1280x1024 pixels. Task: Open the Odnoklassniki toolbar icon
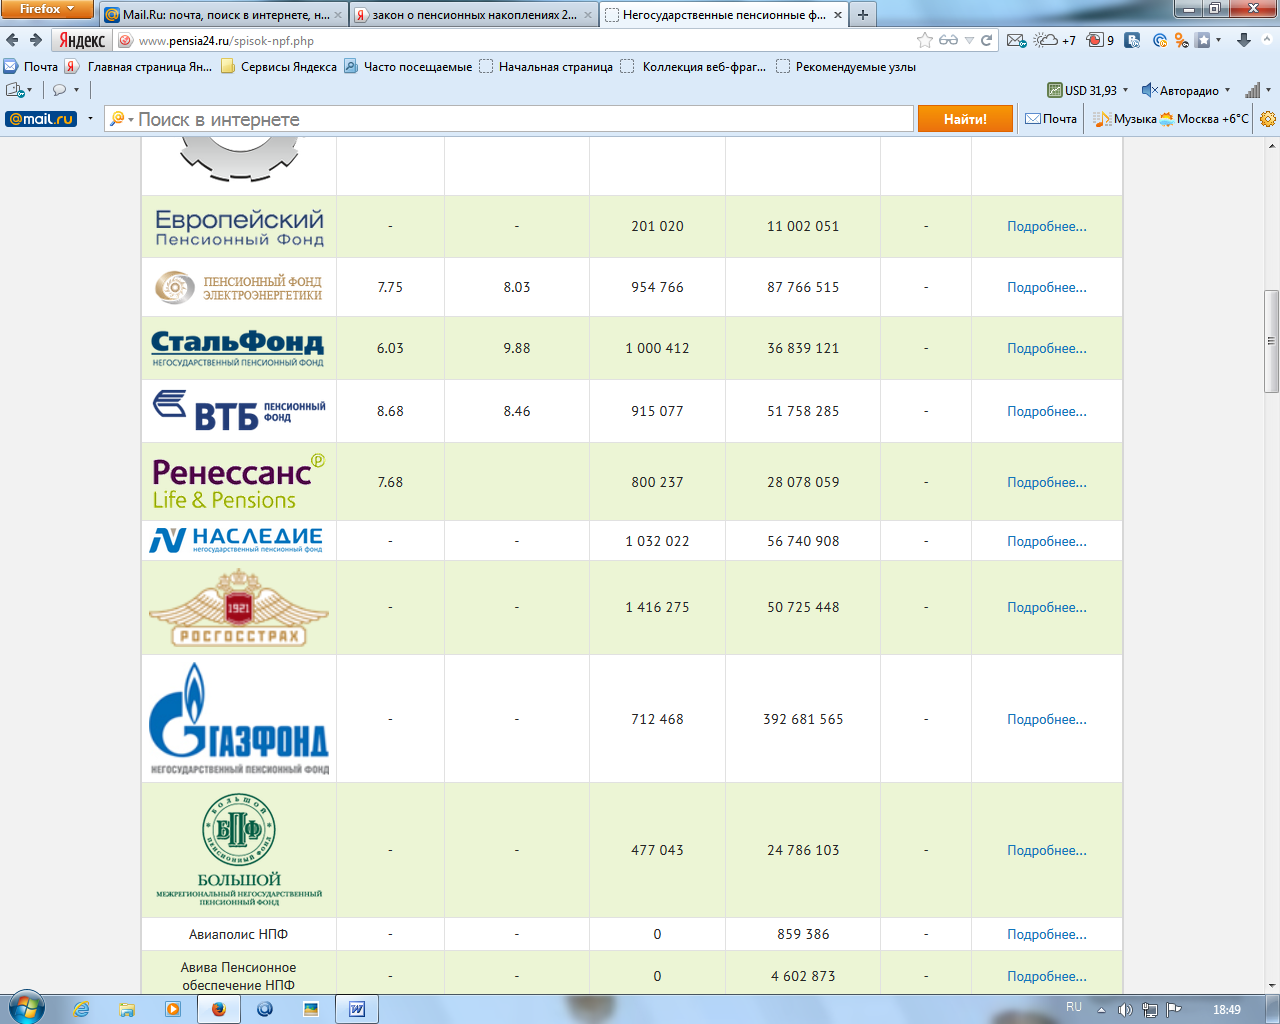tap(1181, 40)
